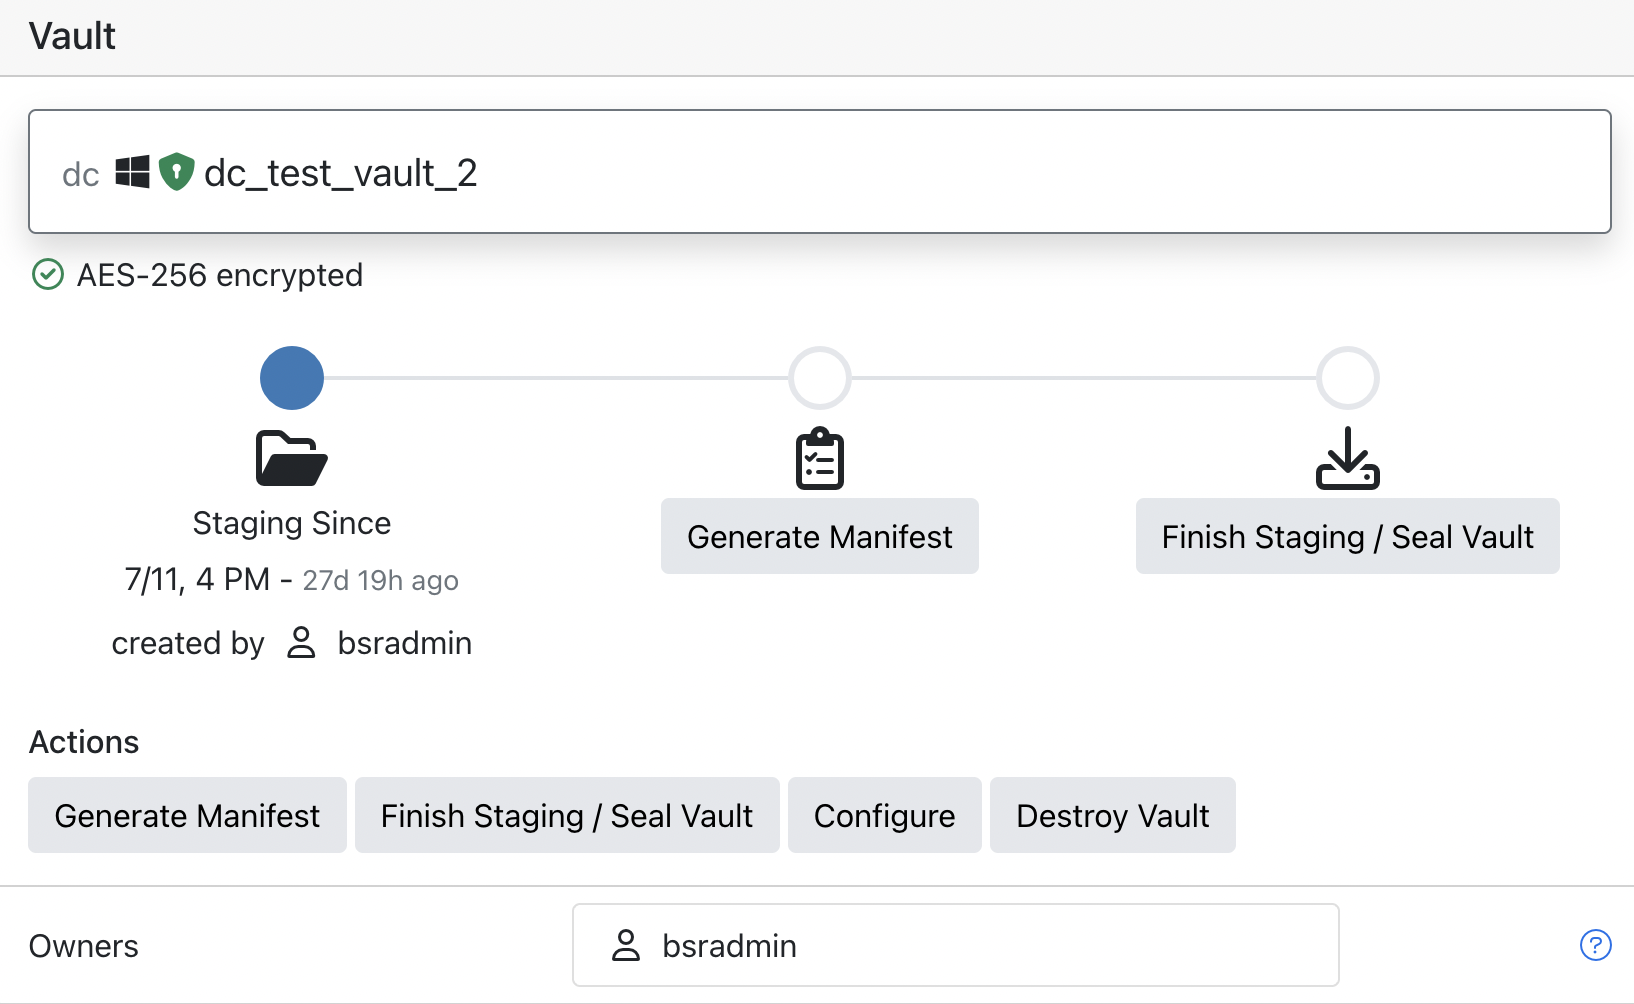
Task: Click the Windows logo icon beside vault name
Action: click(x=132, y=172)
